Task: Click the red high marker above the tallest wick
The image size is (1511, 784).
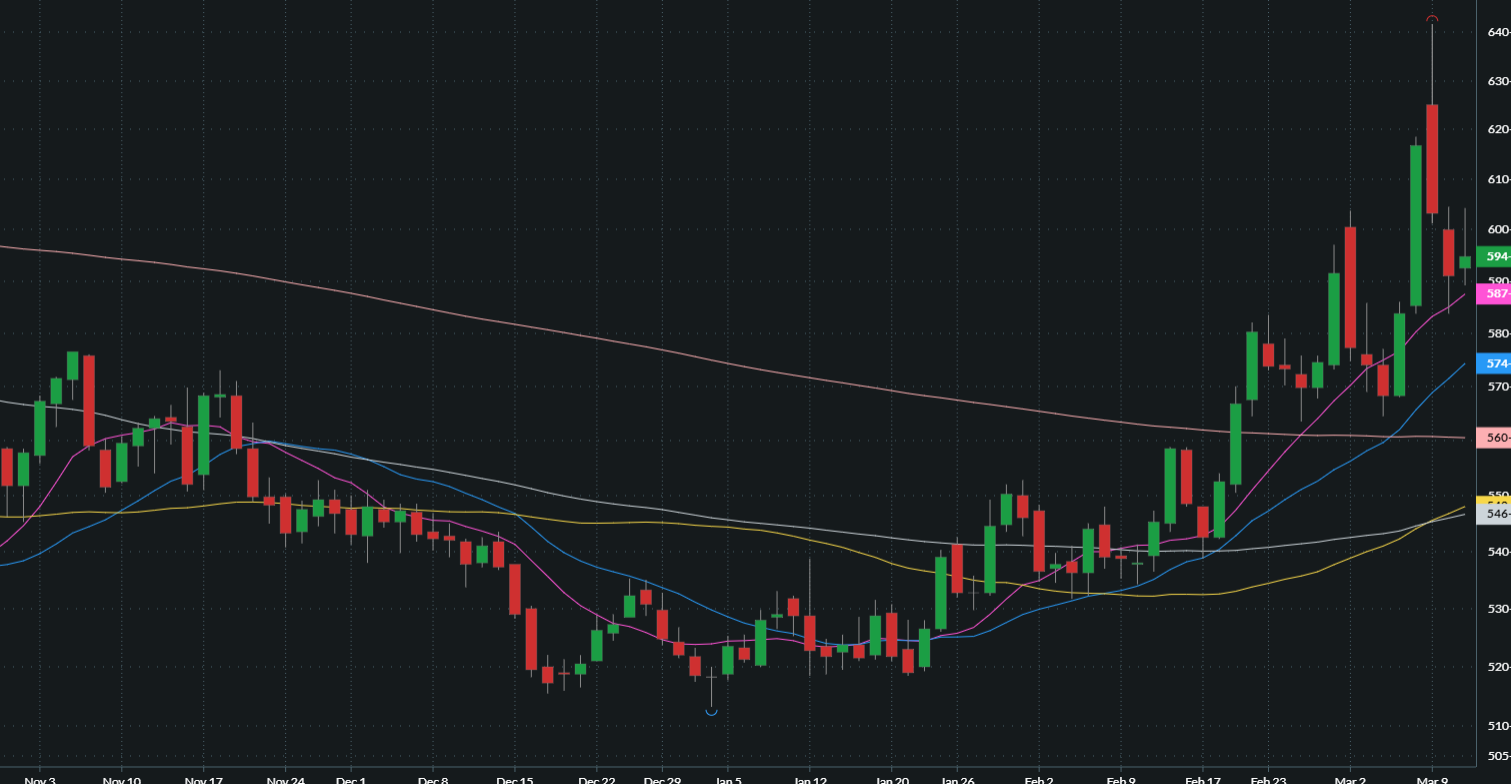Action: point(1432,19)
